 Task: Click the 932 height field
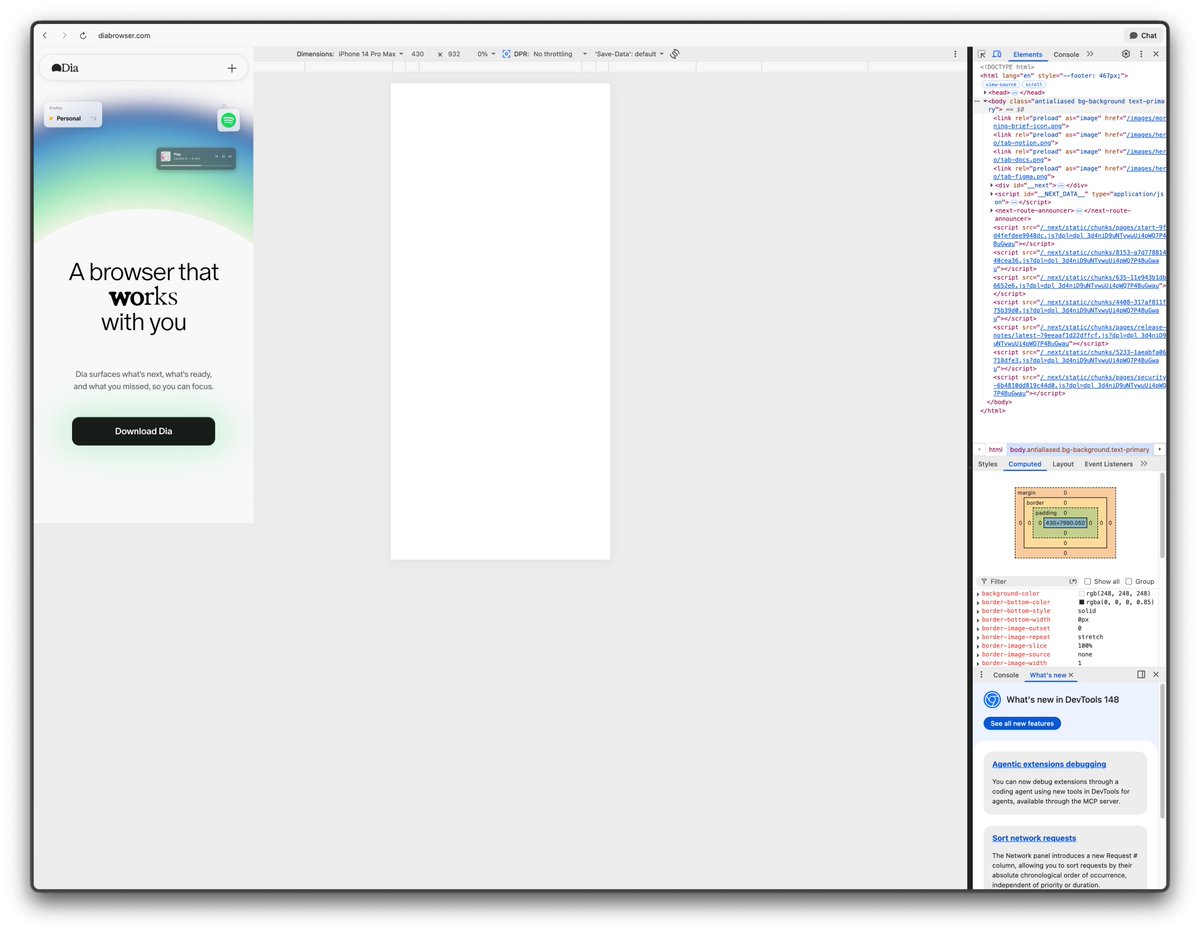(454, 54)
